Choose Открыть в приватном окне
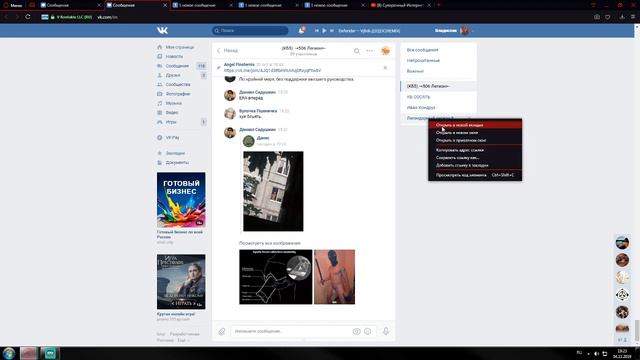The width and height of the screenshot is (640, 360). 475,140
